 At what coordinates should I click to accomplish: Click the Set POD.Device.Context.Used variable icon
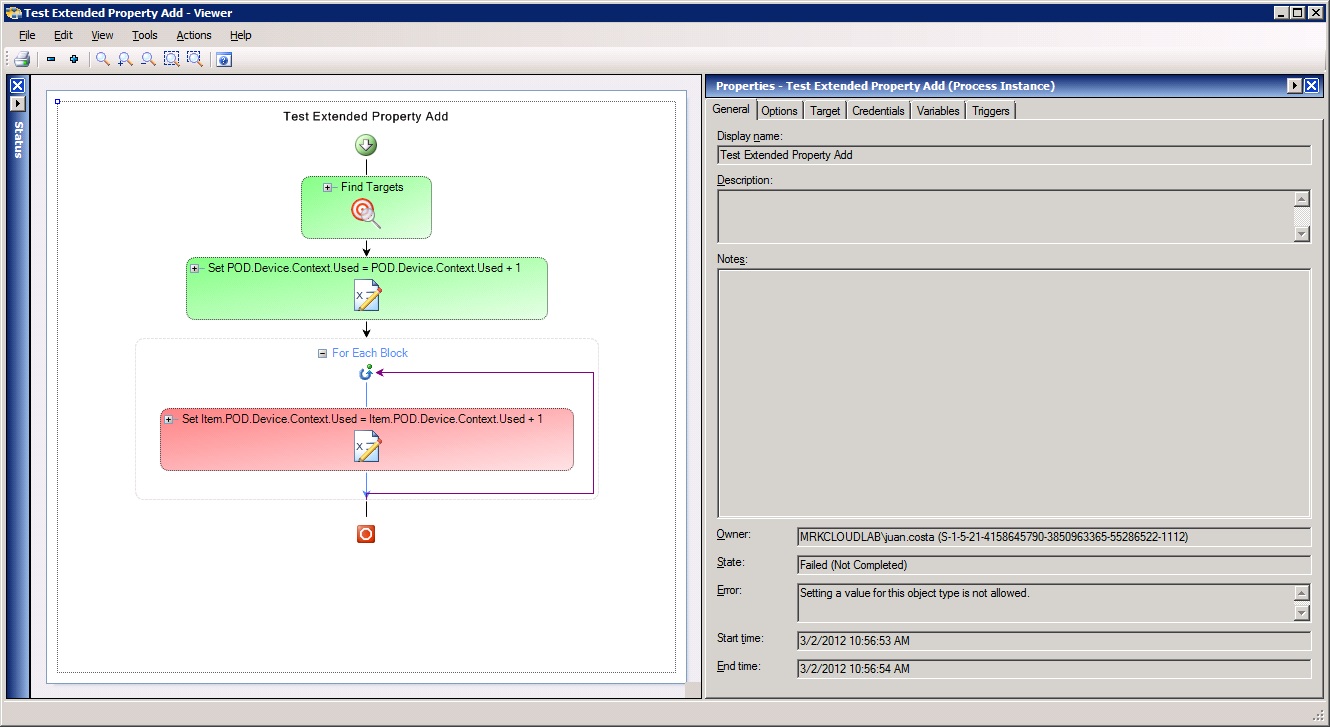point(367,295)
